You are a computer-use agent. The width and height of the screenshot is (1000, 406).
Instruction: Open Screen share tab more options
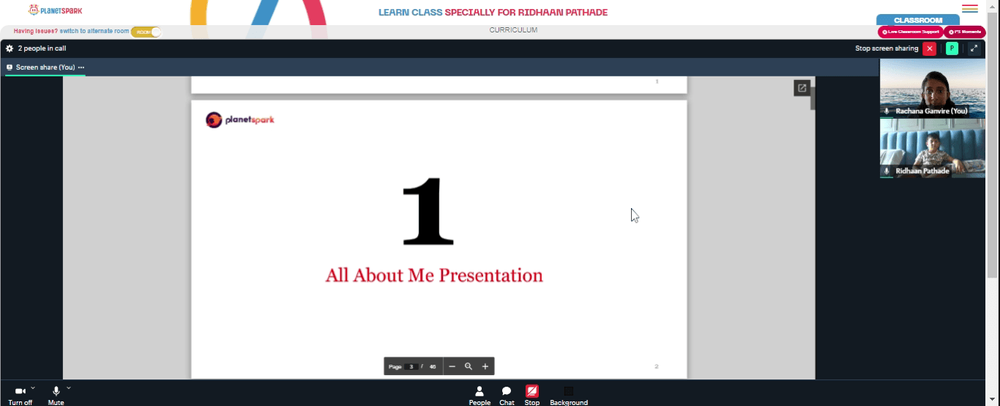(81, 68)
